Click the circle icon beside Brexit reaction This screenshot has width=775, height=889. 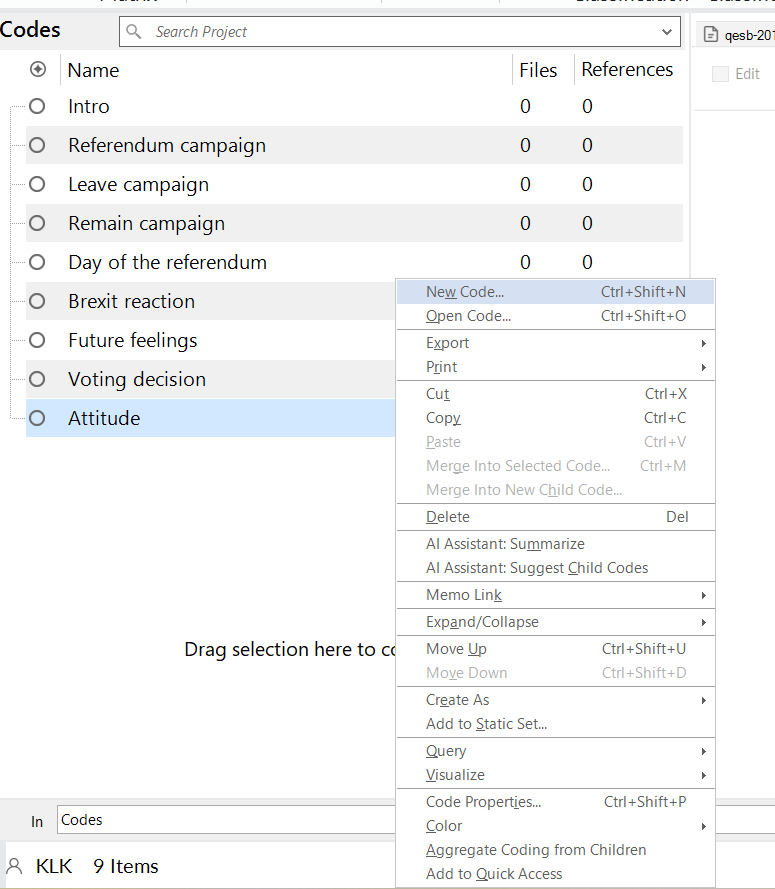click(x=37, y=301)
